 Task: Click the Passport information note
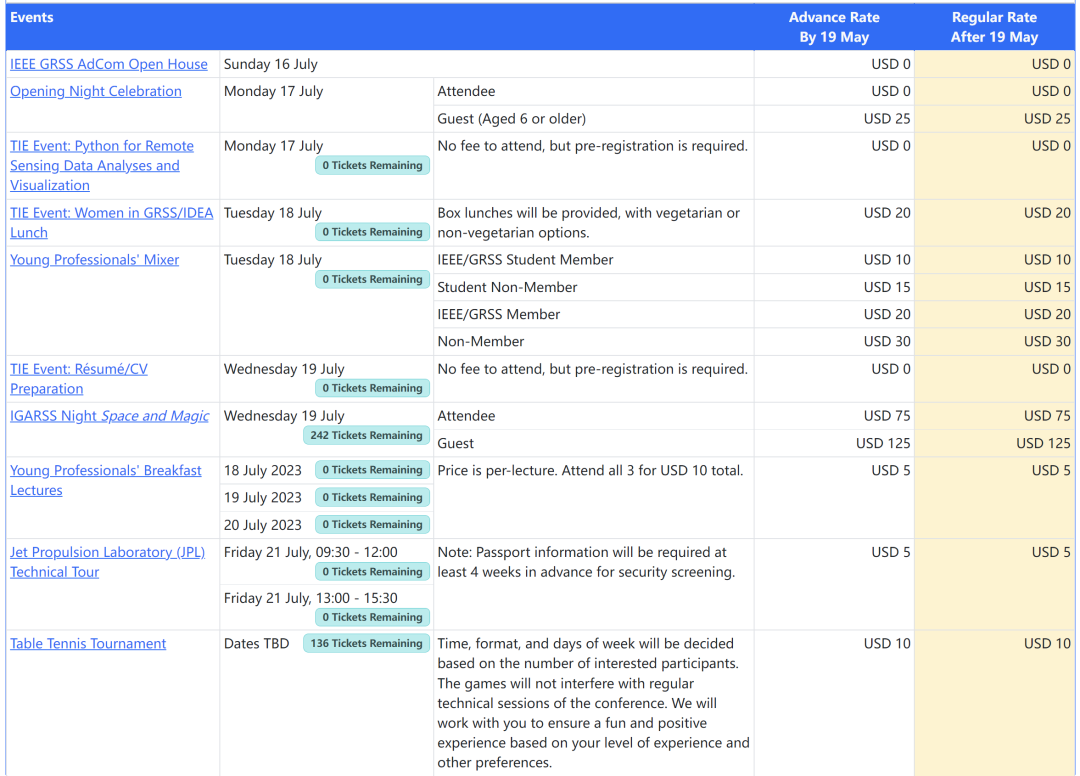(x=586, y=562)
